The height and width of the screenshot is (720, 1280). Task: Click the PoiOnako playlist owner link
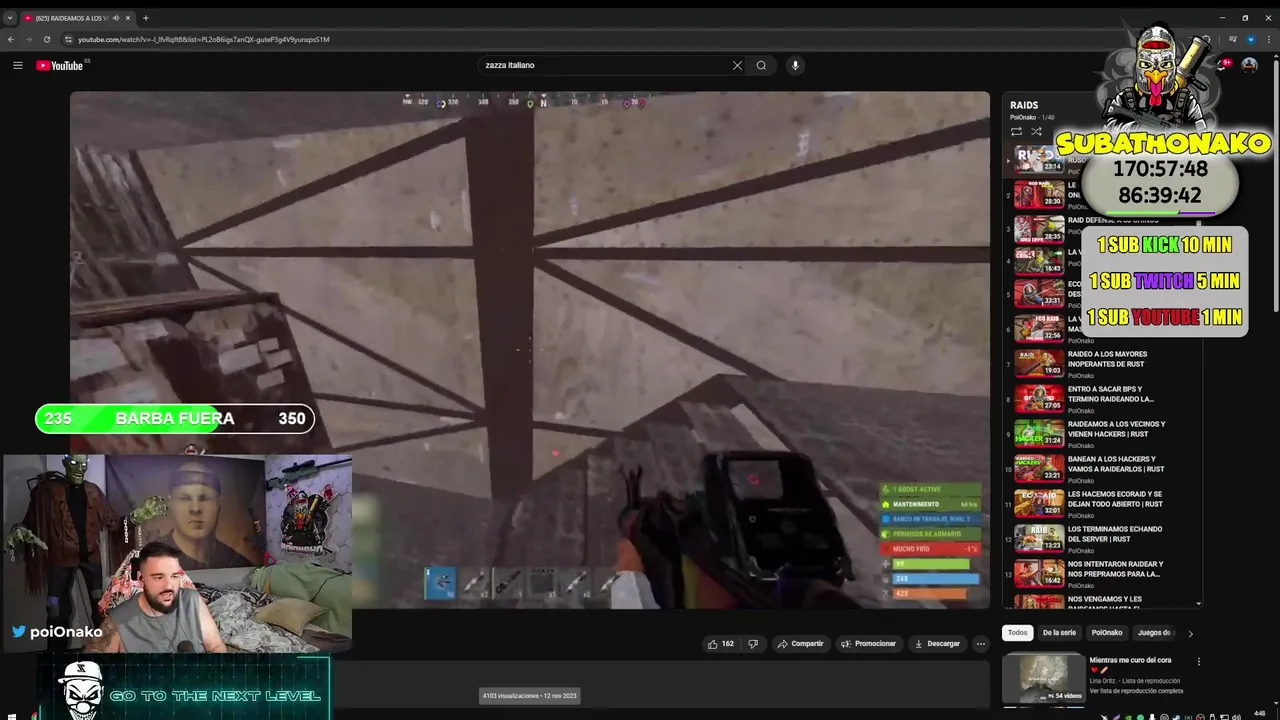coord(1021,117)
